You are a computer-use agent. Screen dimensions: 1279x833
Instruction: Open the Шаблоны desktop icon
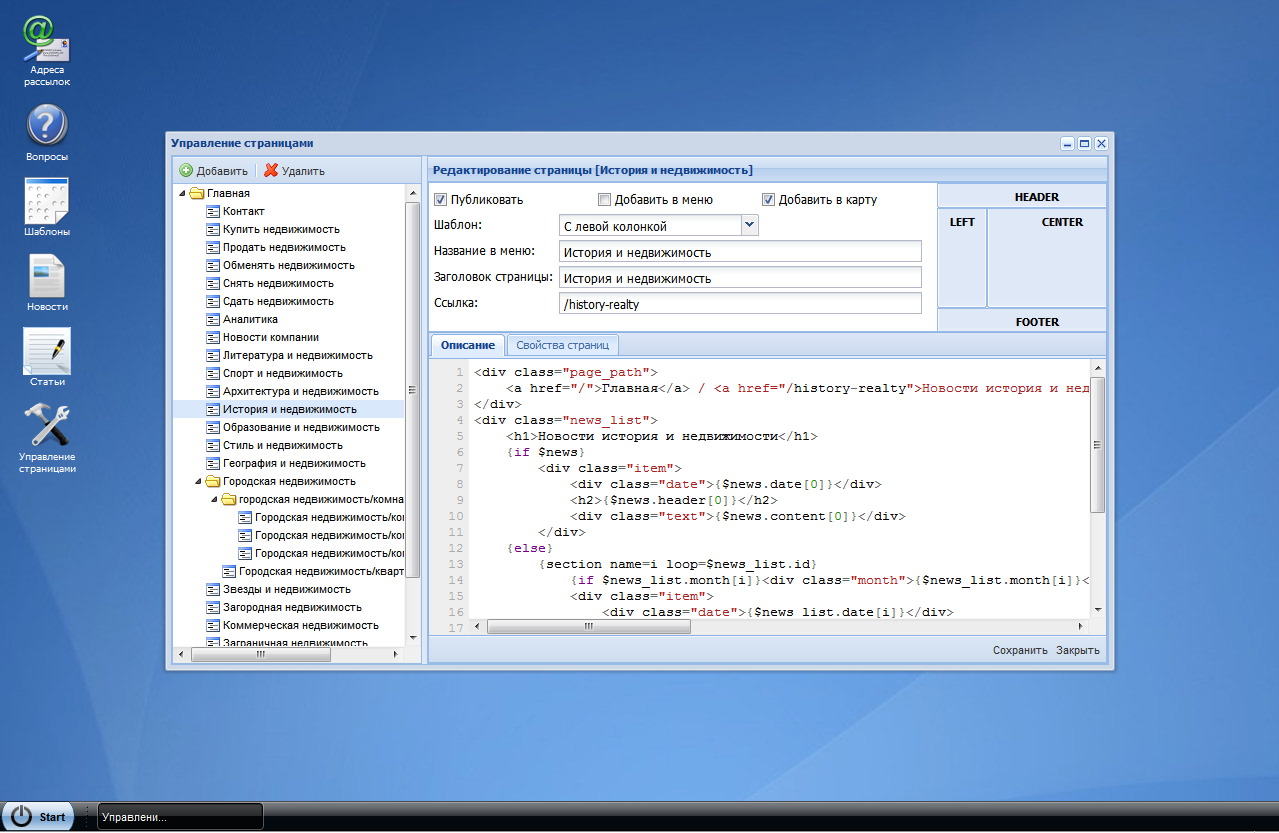46,201
